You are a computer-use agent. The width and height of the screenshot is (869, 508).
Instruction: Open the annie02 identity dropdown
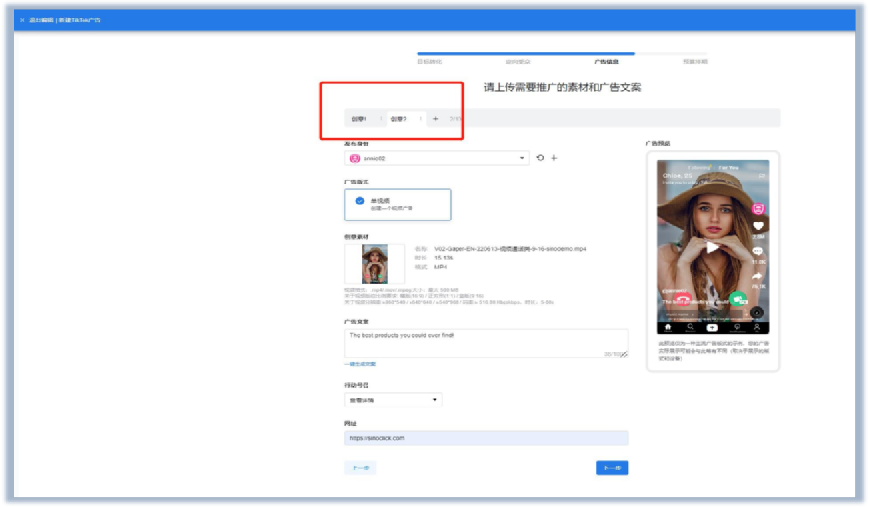click(x=437, y=158)
